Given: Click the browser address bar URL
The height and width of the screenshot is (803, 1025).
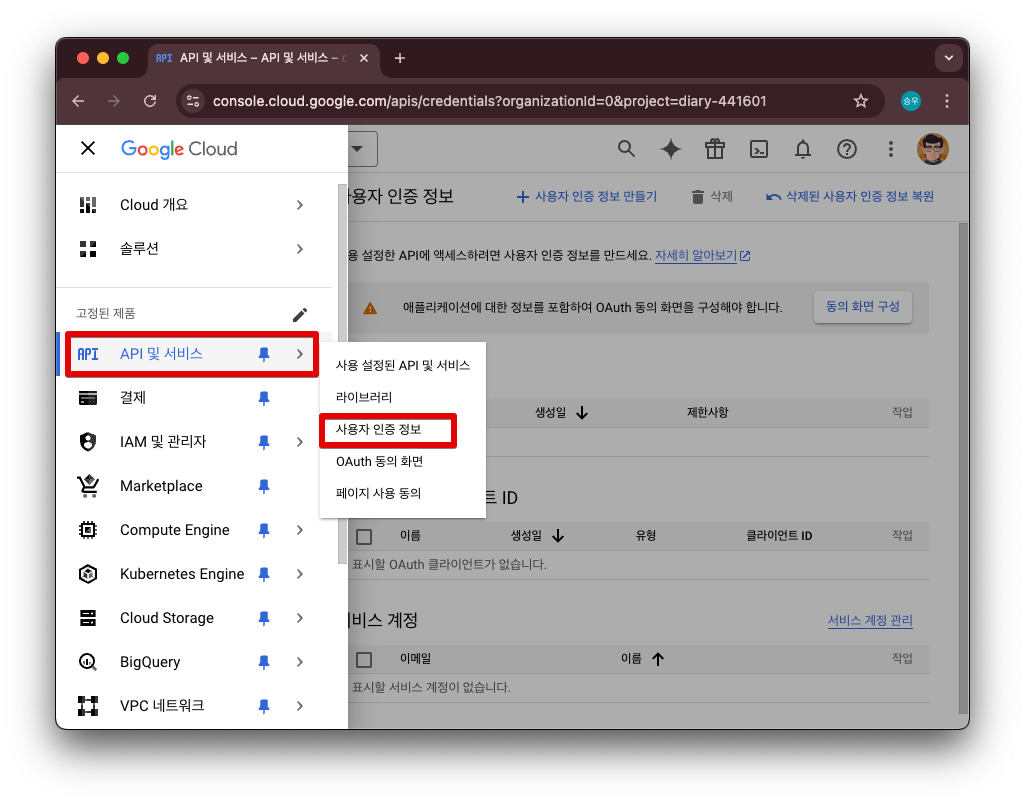Looking at the screenshot, I should tap(490, 101).
